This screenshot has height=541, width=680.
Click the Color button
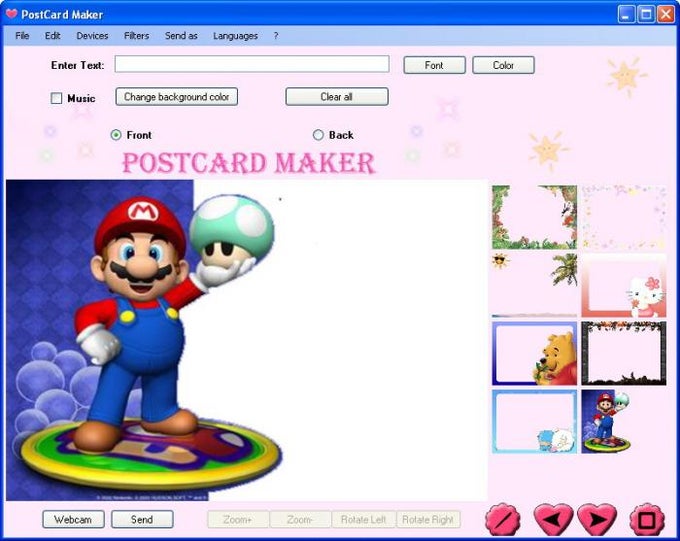(503, 65)
